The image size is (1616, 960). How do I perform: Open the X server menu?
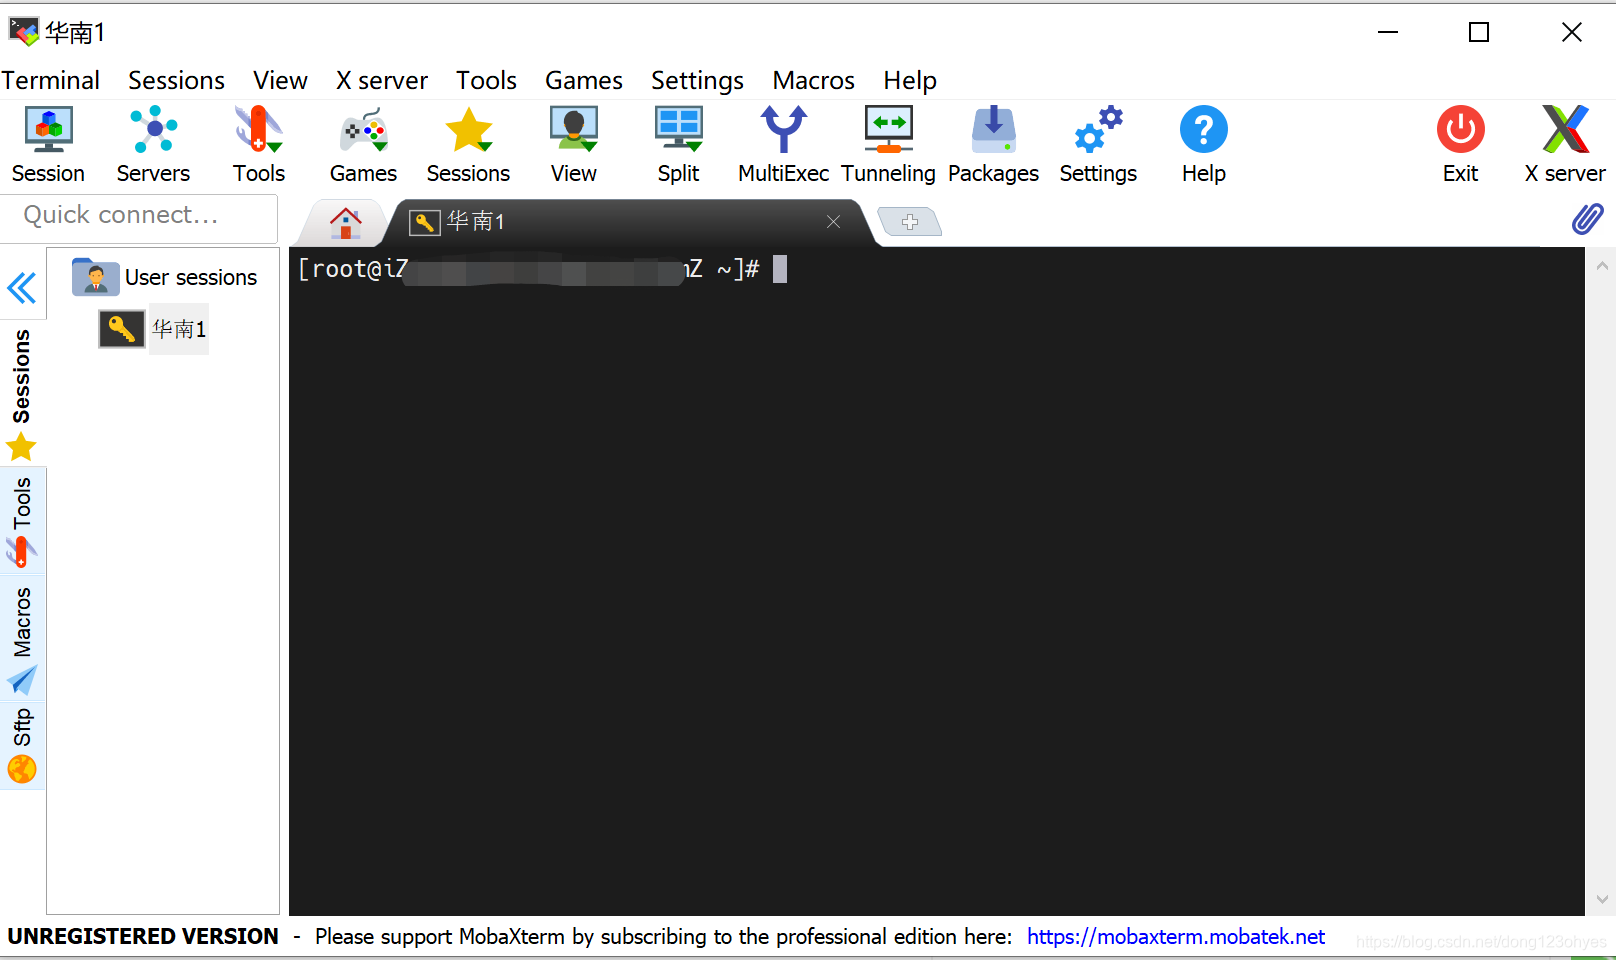(x=381, y=80)
